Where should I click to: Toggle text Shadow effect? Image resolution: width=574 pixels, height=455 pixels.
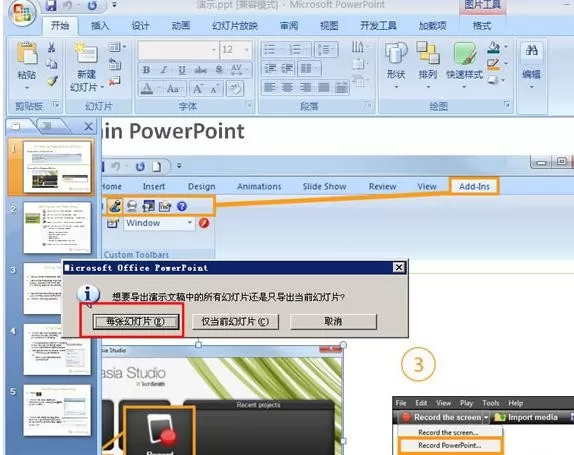click(x=219, y=70)
